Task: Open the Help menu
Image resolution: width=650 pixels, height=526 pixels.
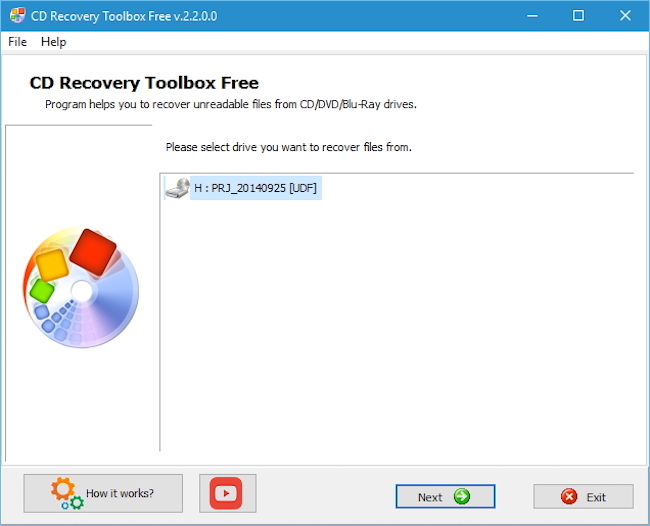Action: click(53, 42)
